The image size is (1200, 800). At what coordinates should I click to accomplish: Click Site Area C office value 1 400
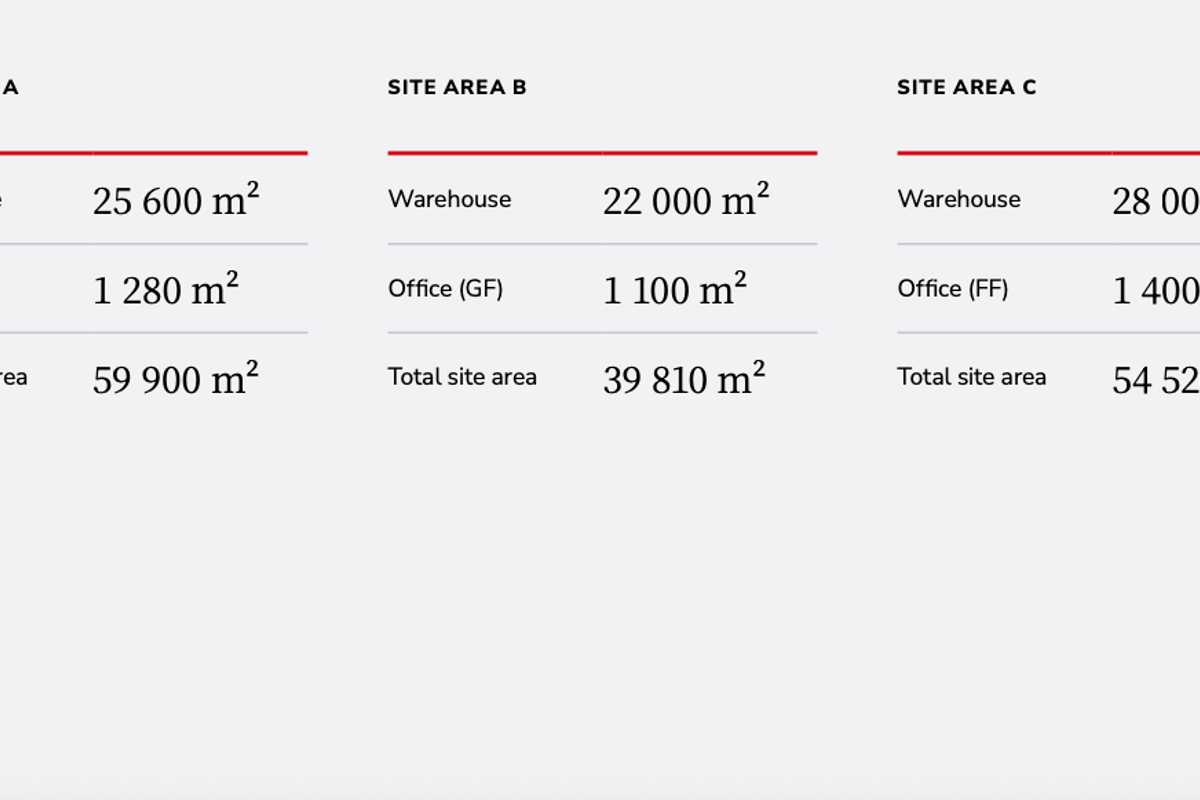click(x=1155, y=291)
